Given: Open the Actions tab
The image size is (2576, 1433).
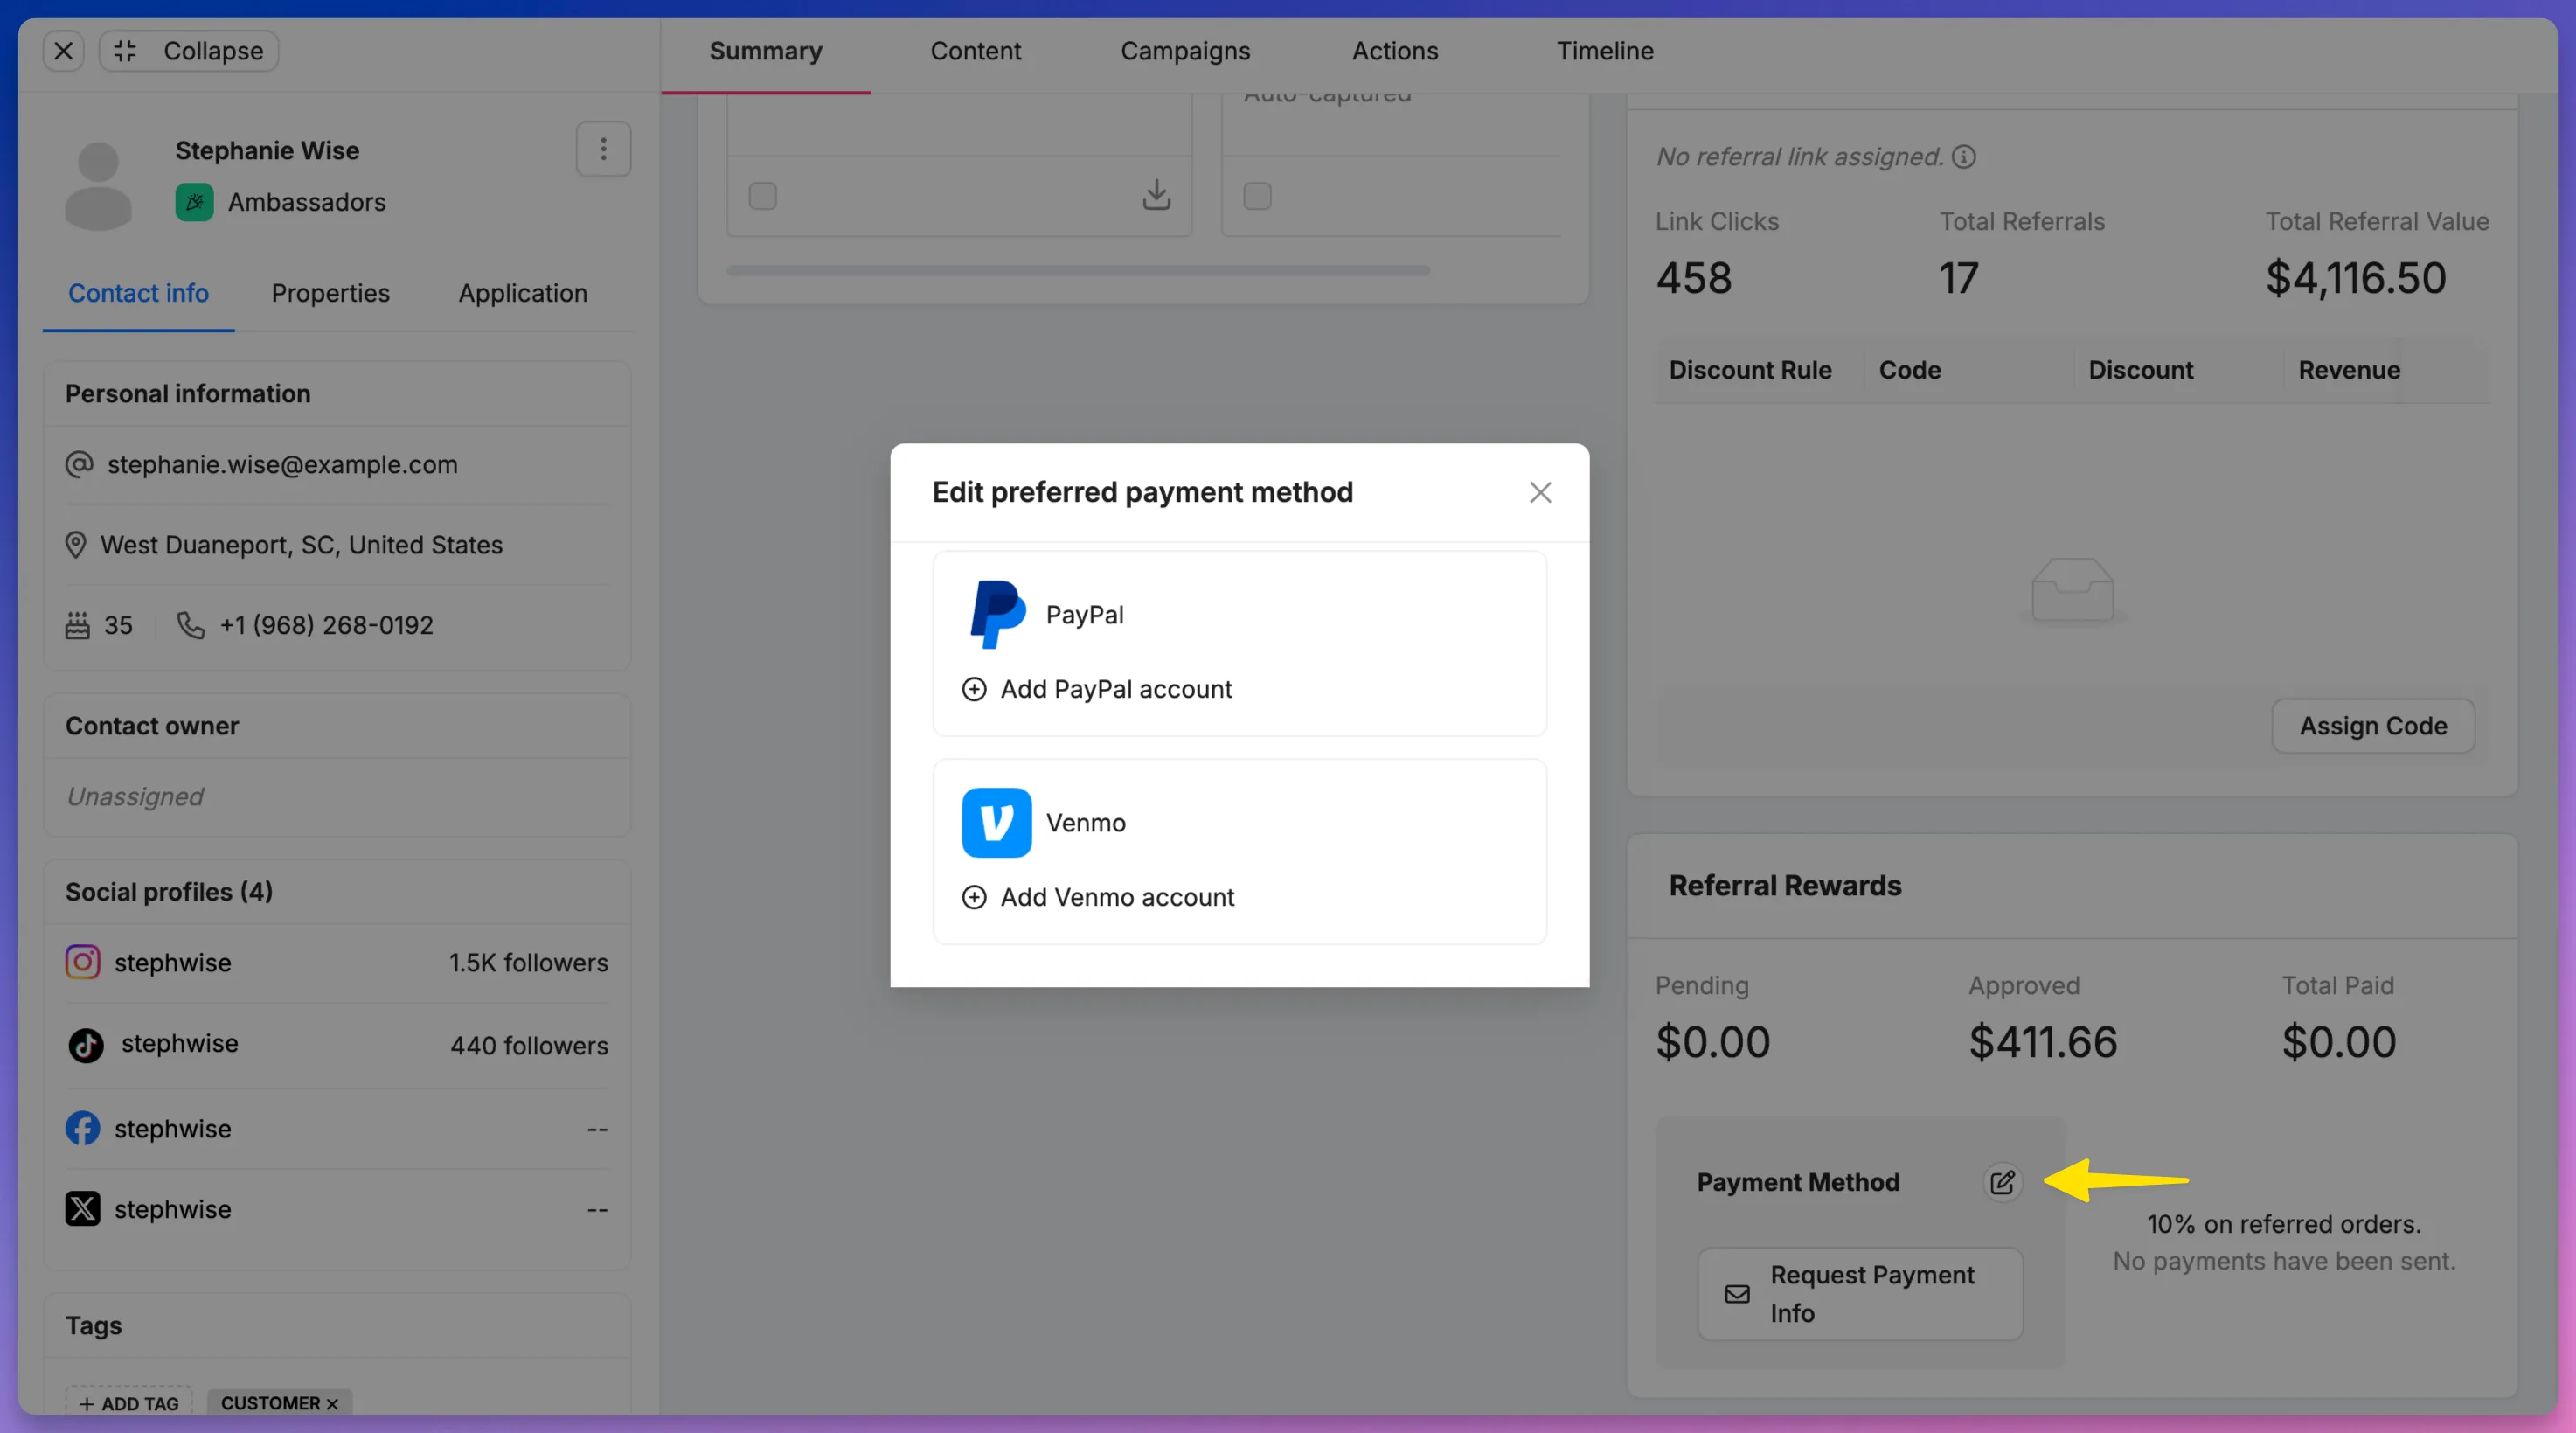Looking at the screenshot, I should 1395,51.
